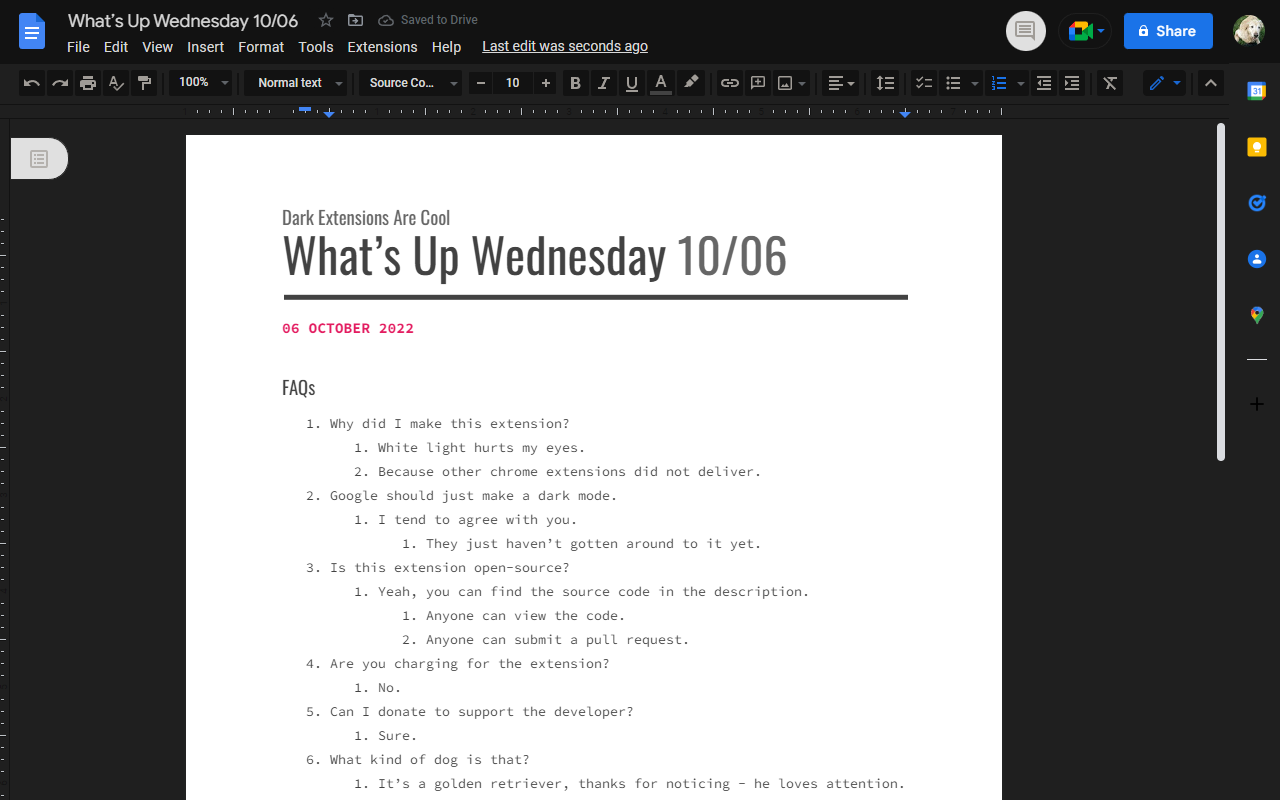The image size is (1280, 800).
Task: Open Google Calendar from the side panel
Action: [x=1256, y=90]
